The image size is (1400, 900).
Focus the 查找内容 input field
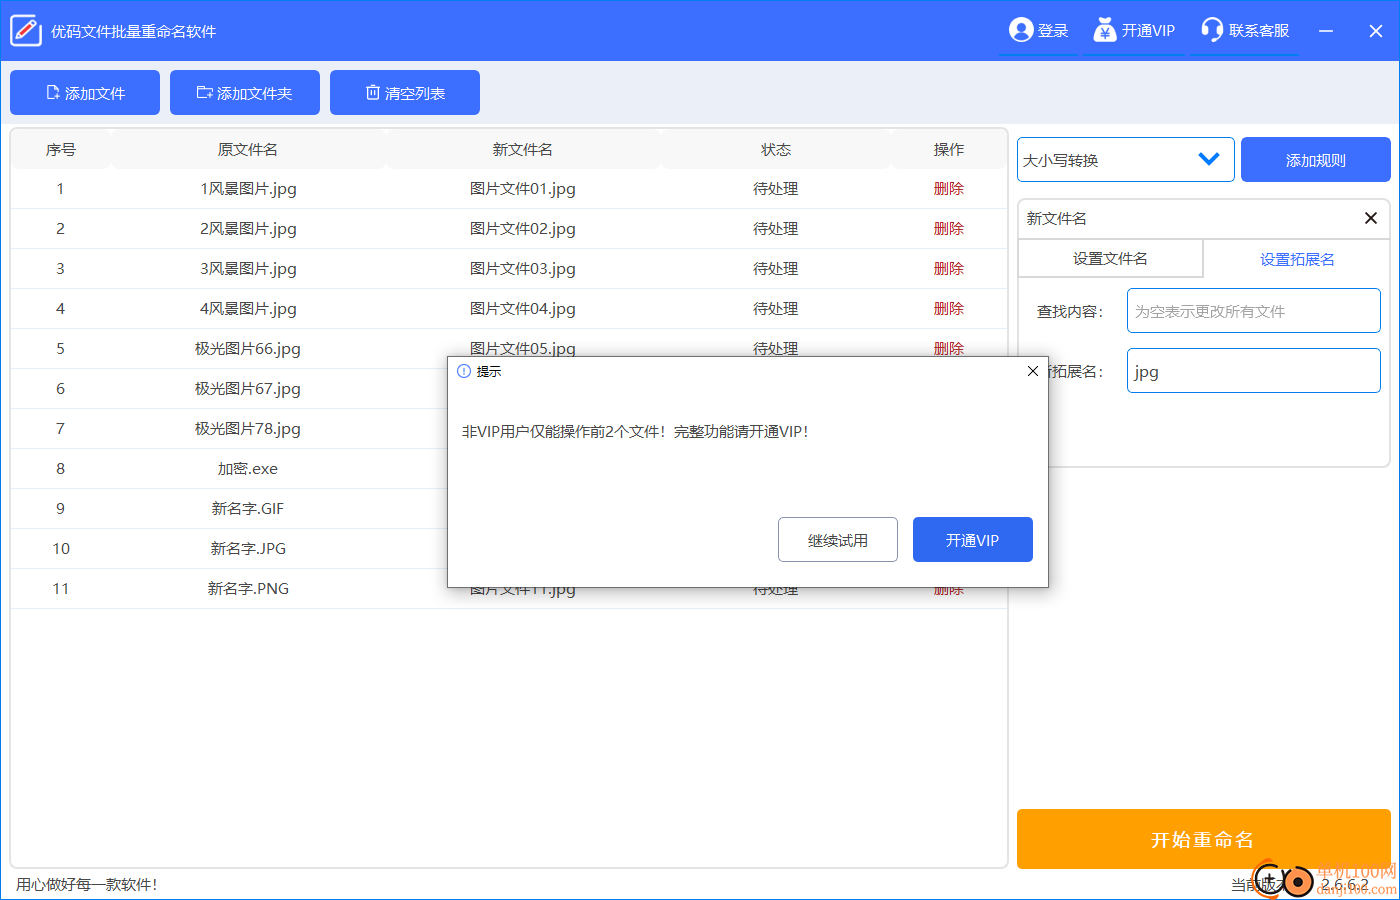[1254, 311]
